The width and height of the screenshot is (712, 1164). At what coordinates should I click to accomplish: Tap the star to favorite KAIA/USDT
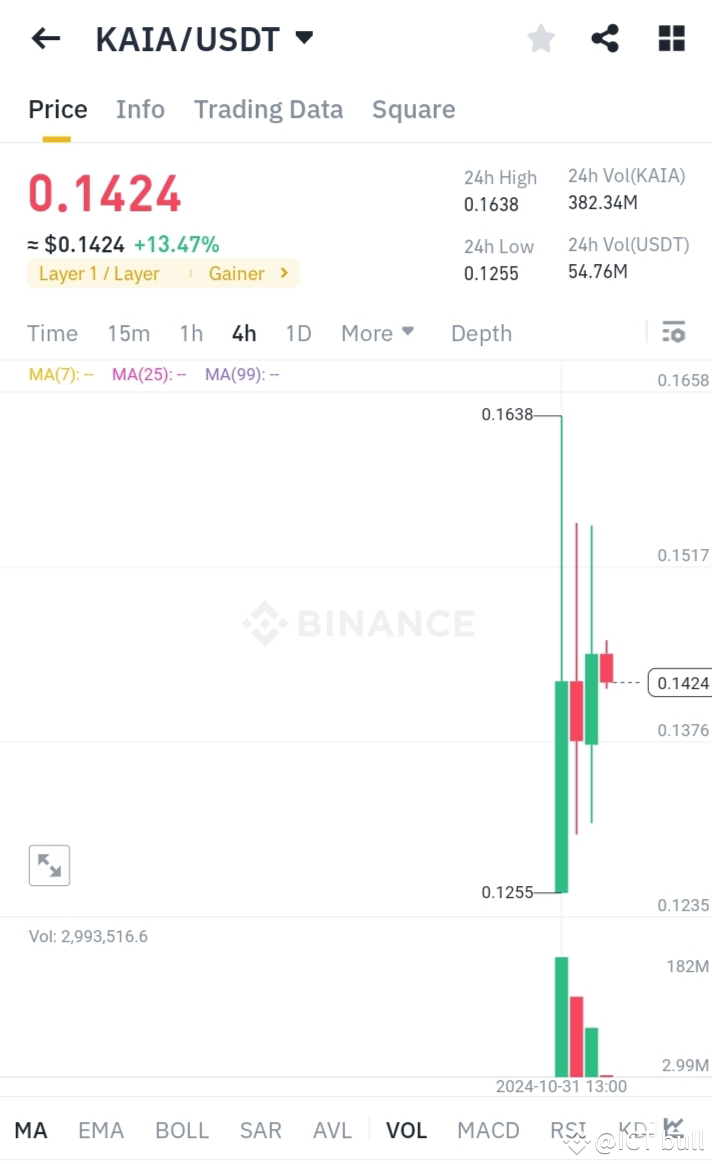[540, 38]
